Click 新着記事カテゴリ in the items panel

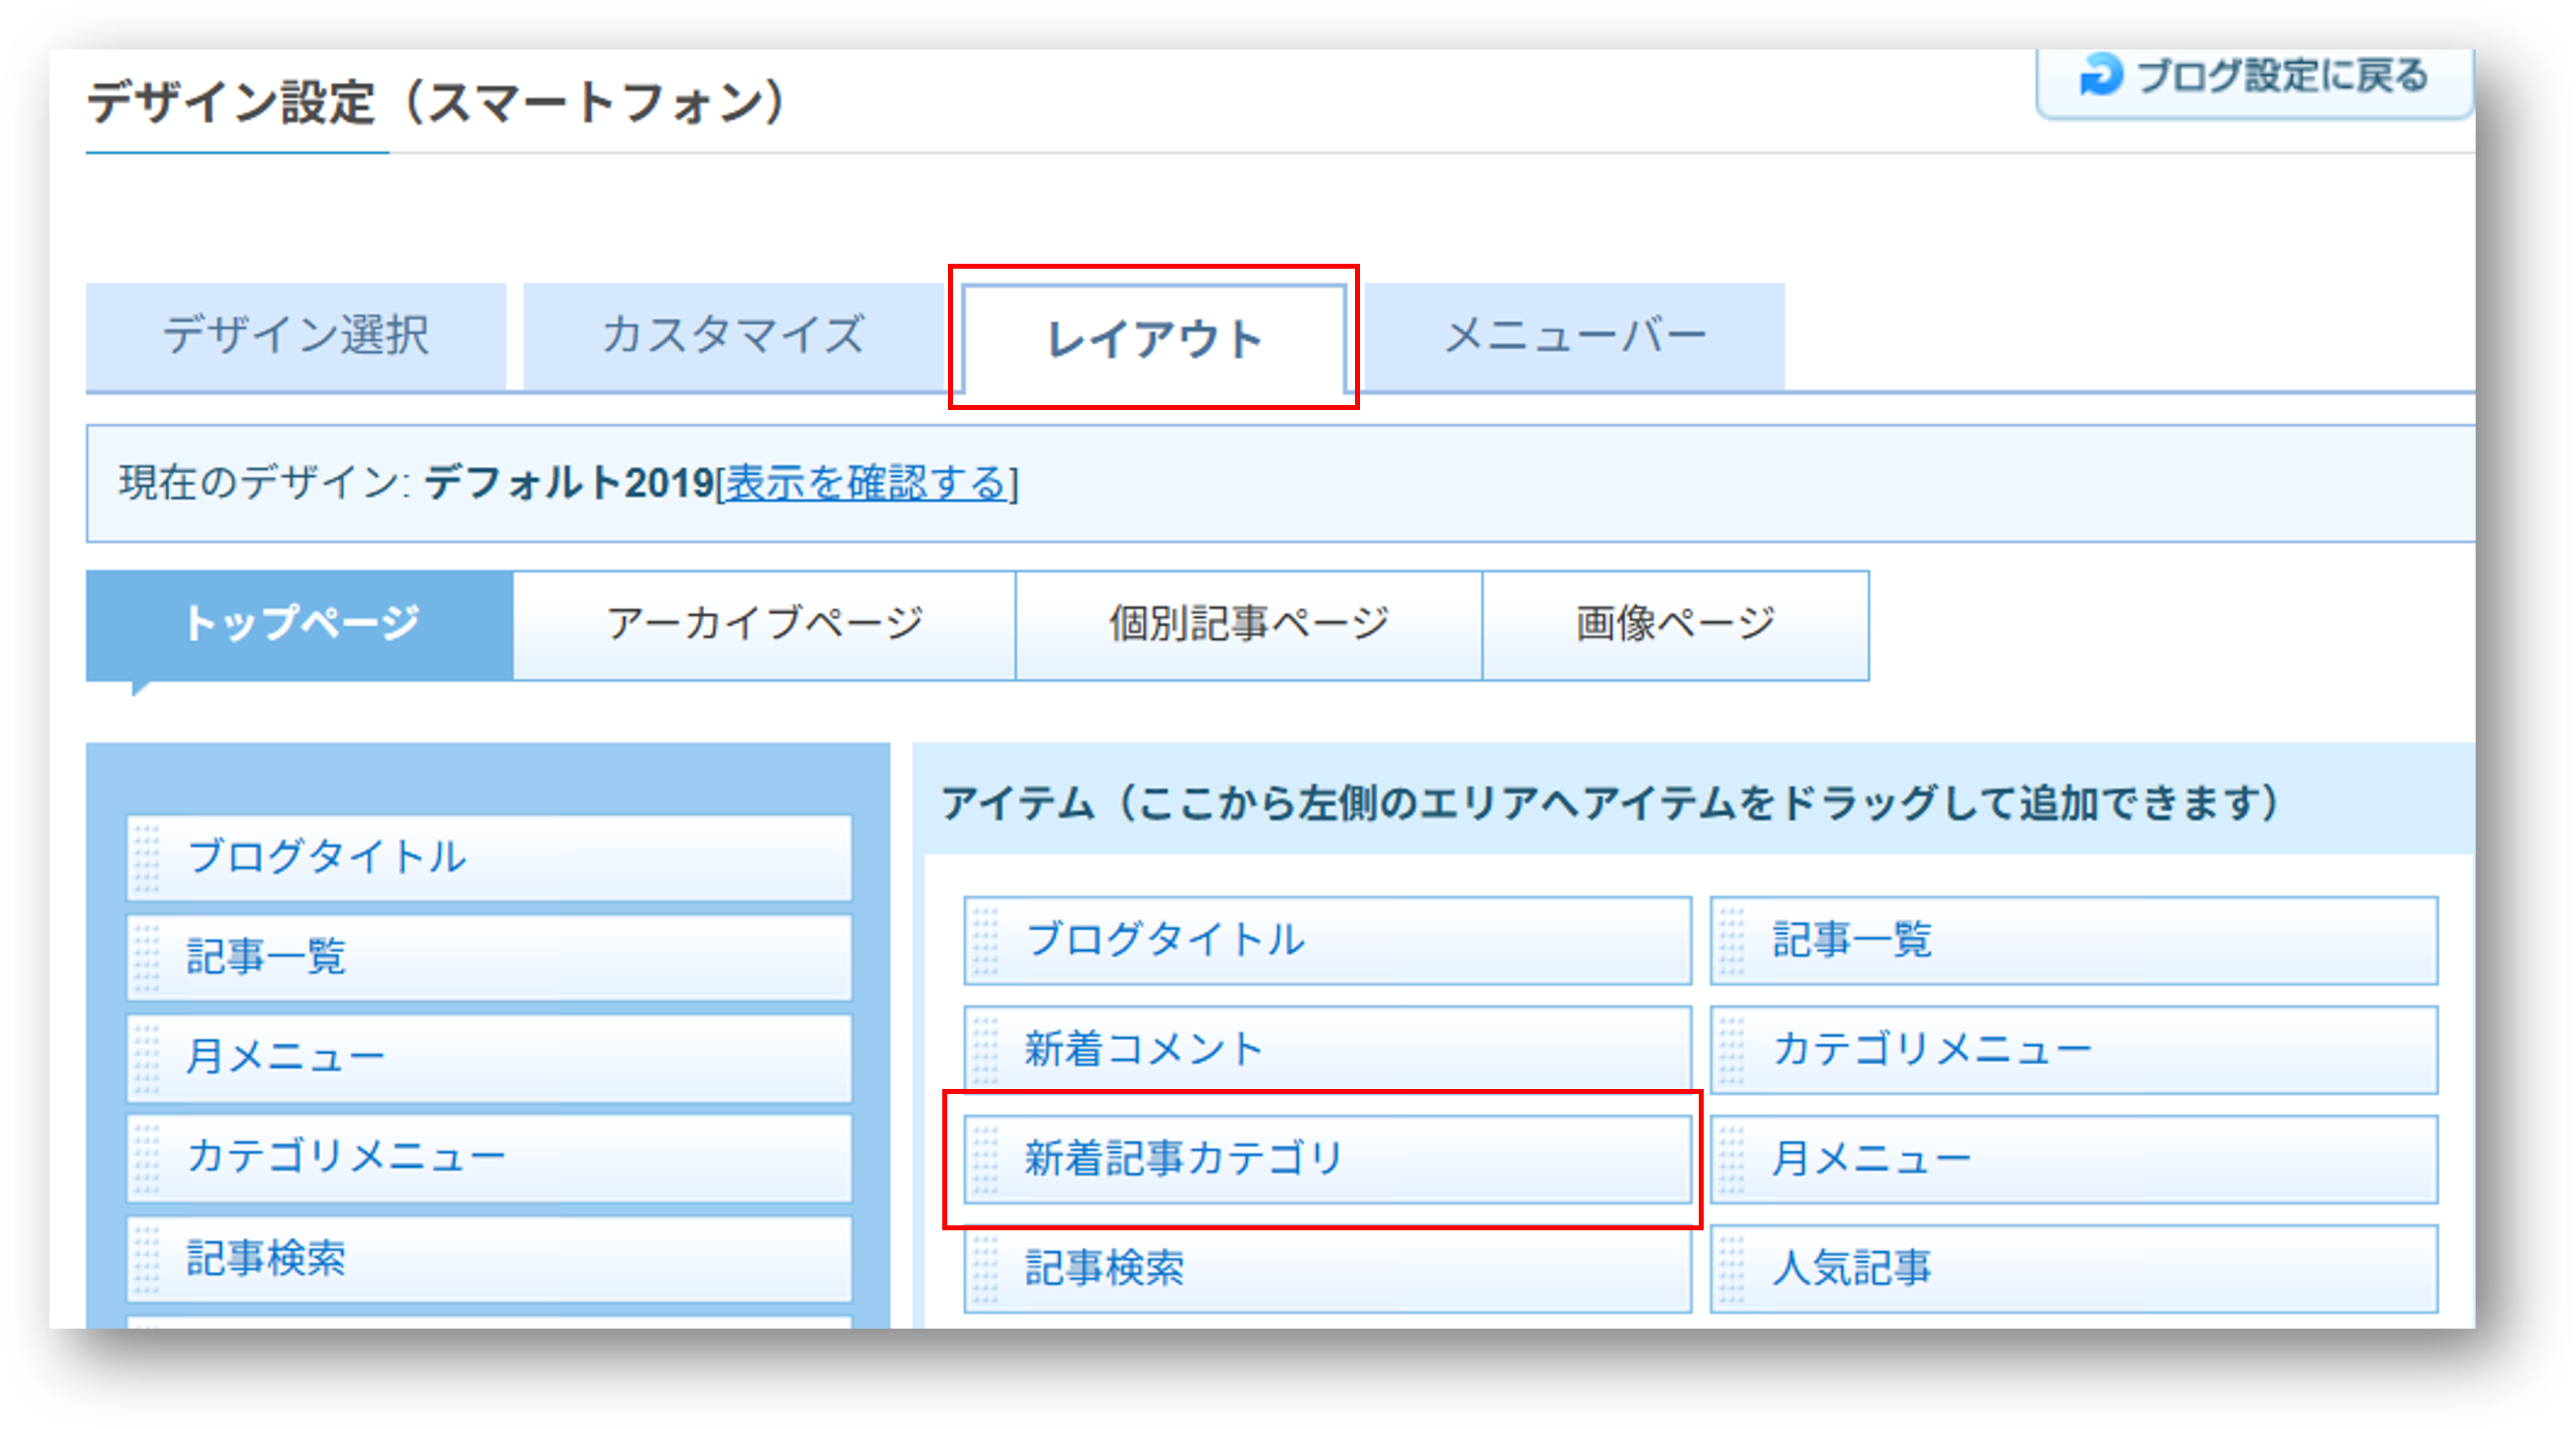[x=1327, y=1159]
